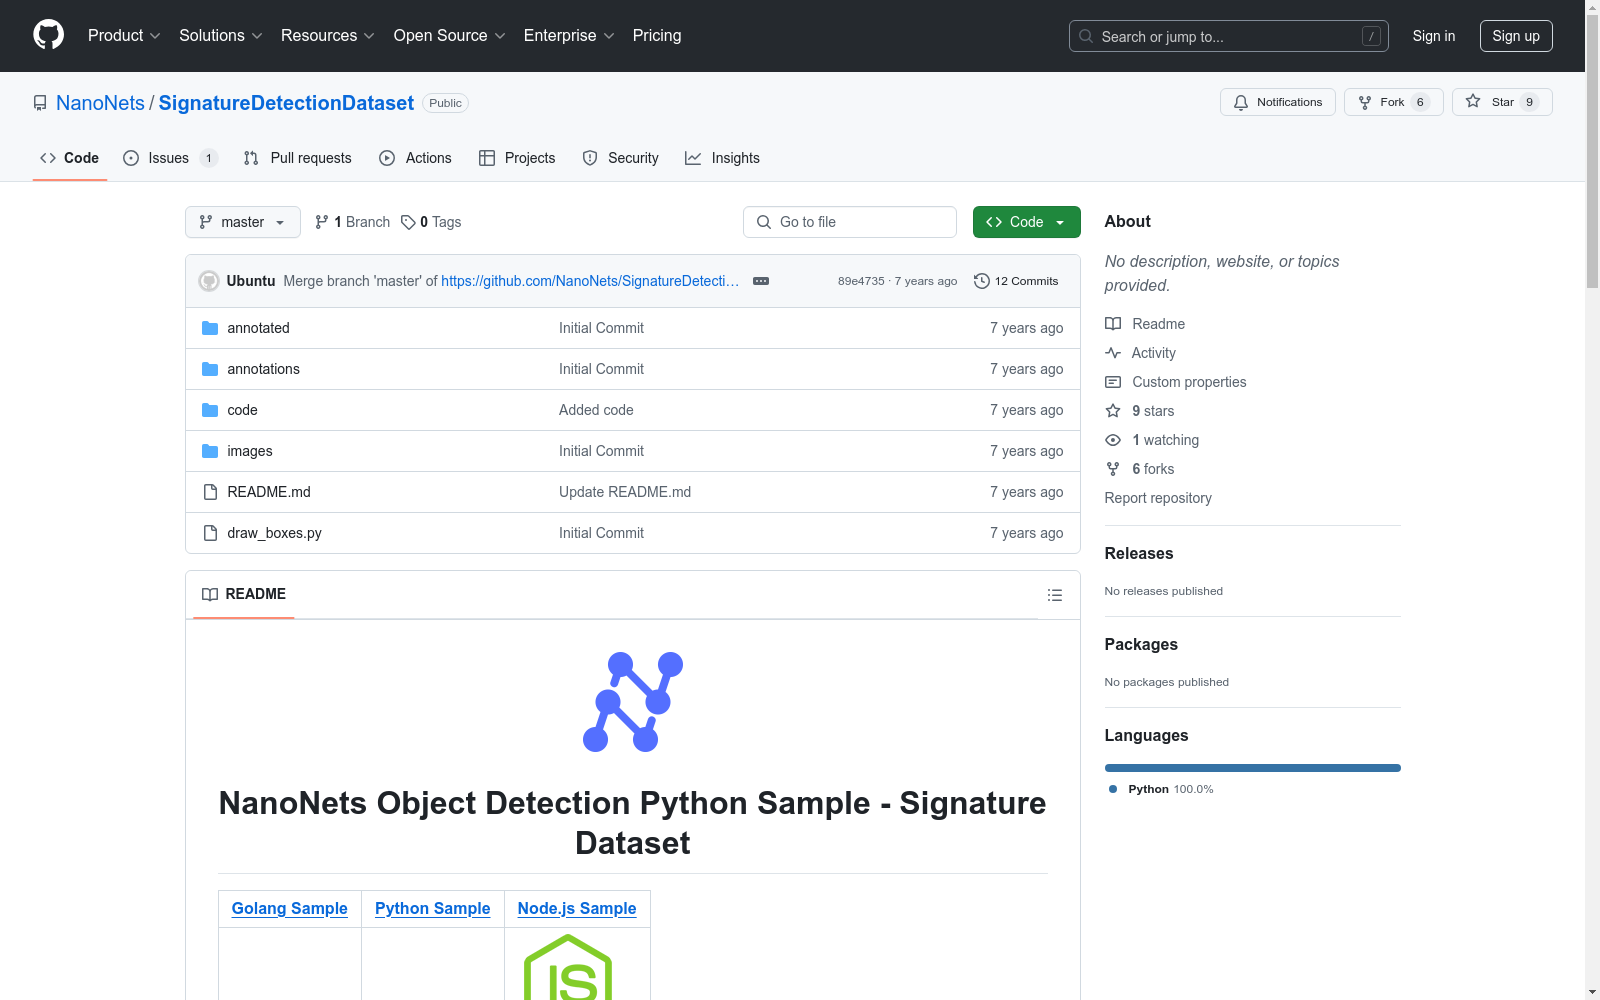Image resolution: width=1600 pixels, height=1000 pixels.
Task: Click the annotations folder icon
Action: pyautogui.click(x=210, y=369)
